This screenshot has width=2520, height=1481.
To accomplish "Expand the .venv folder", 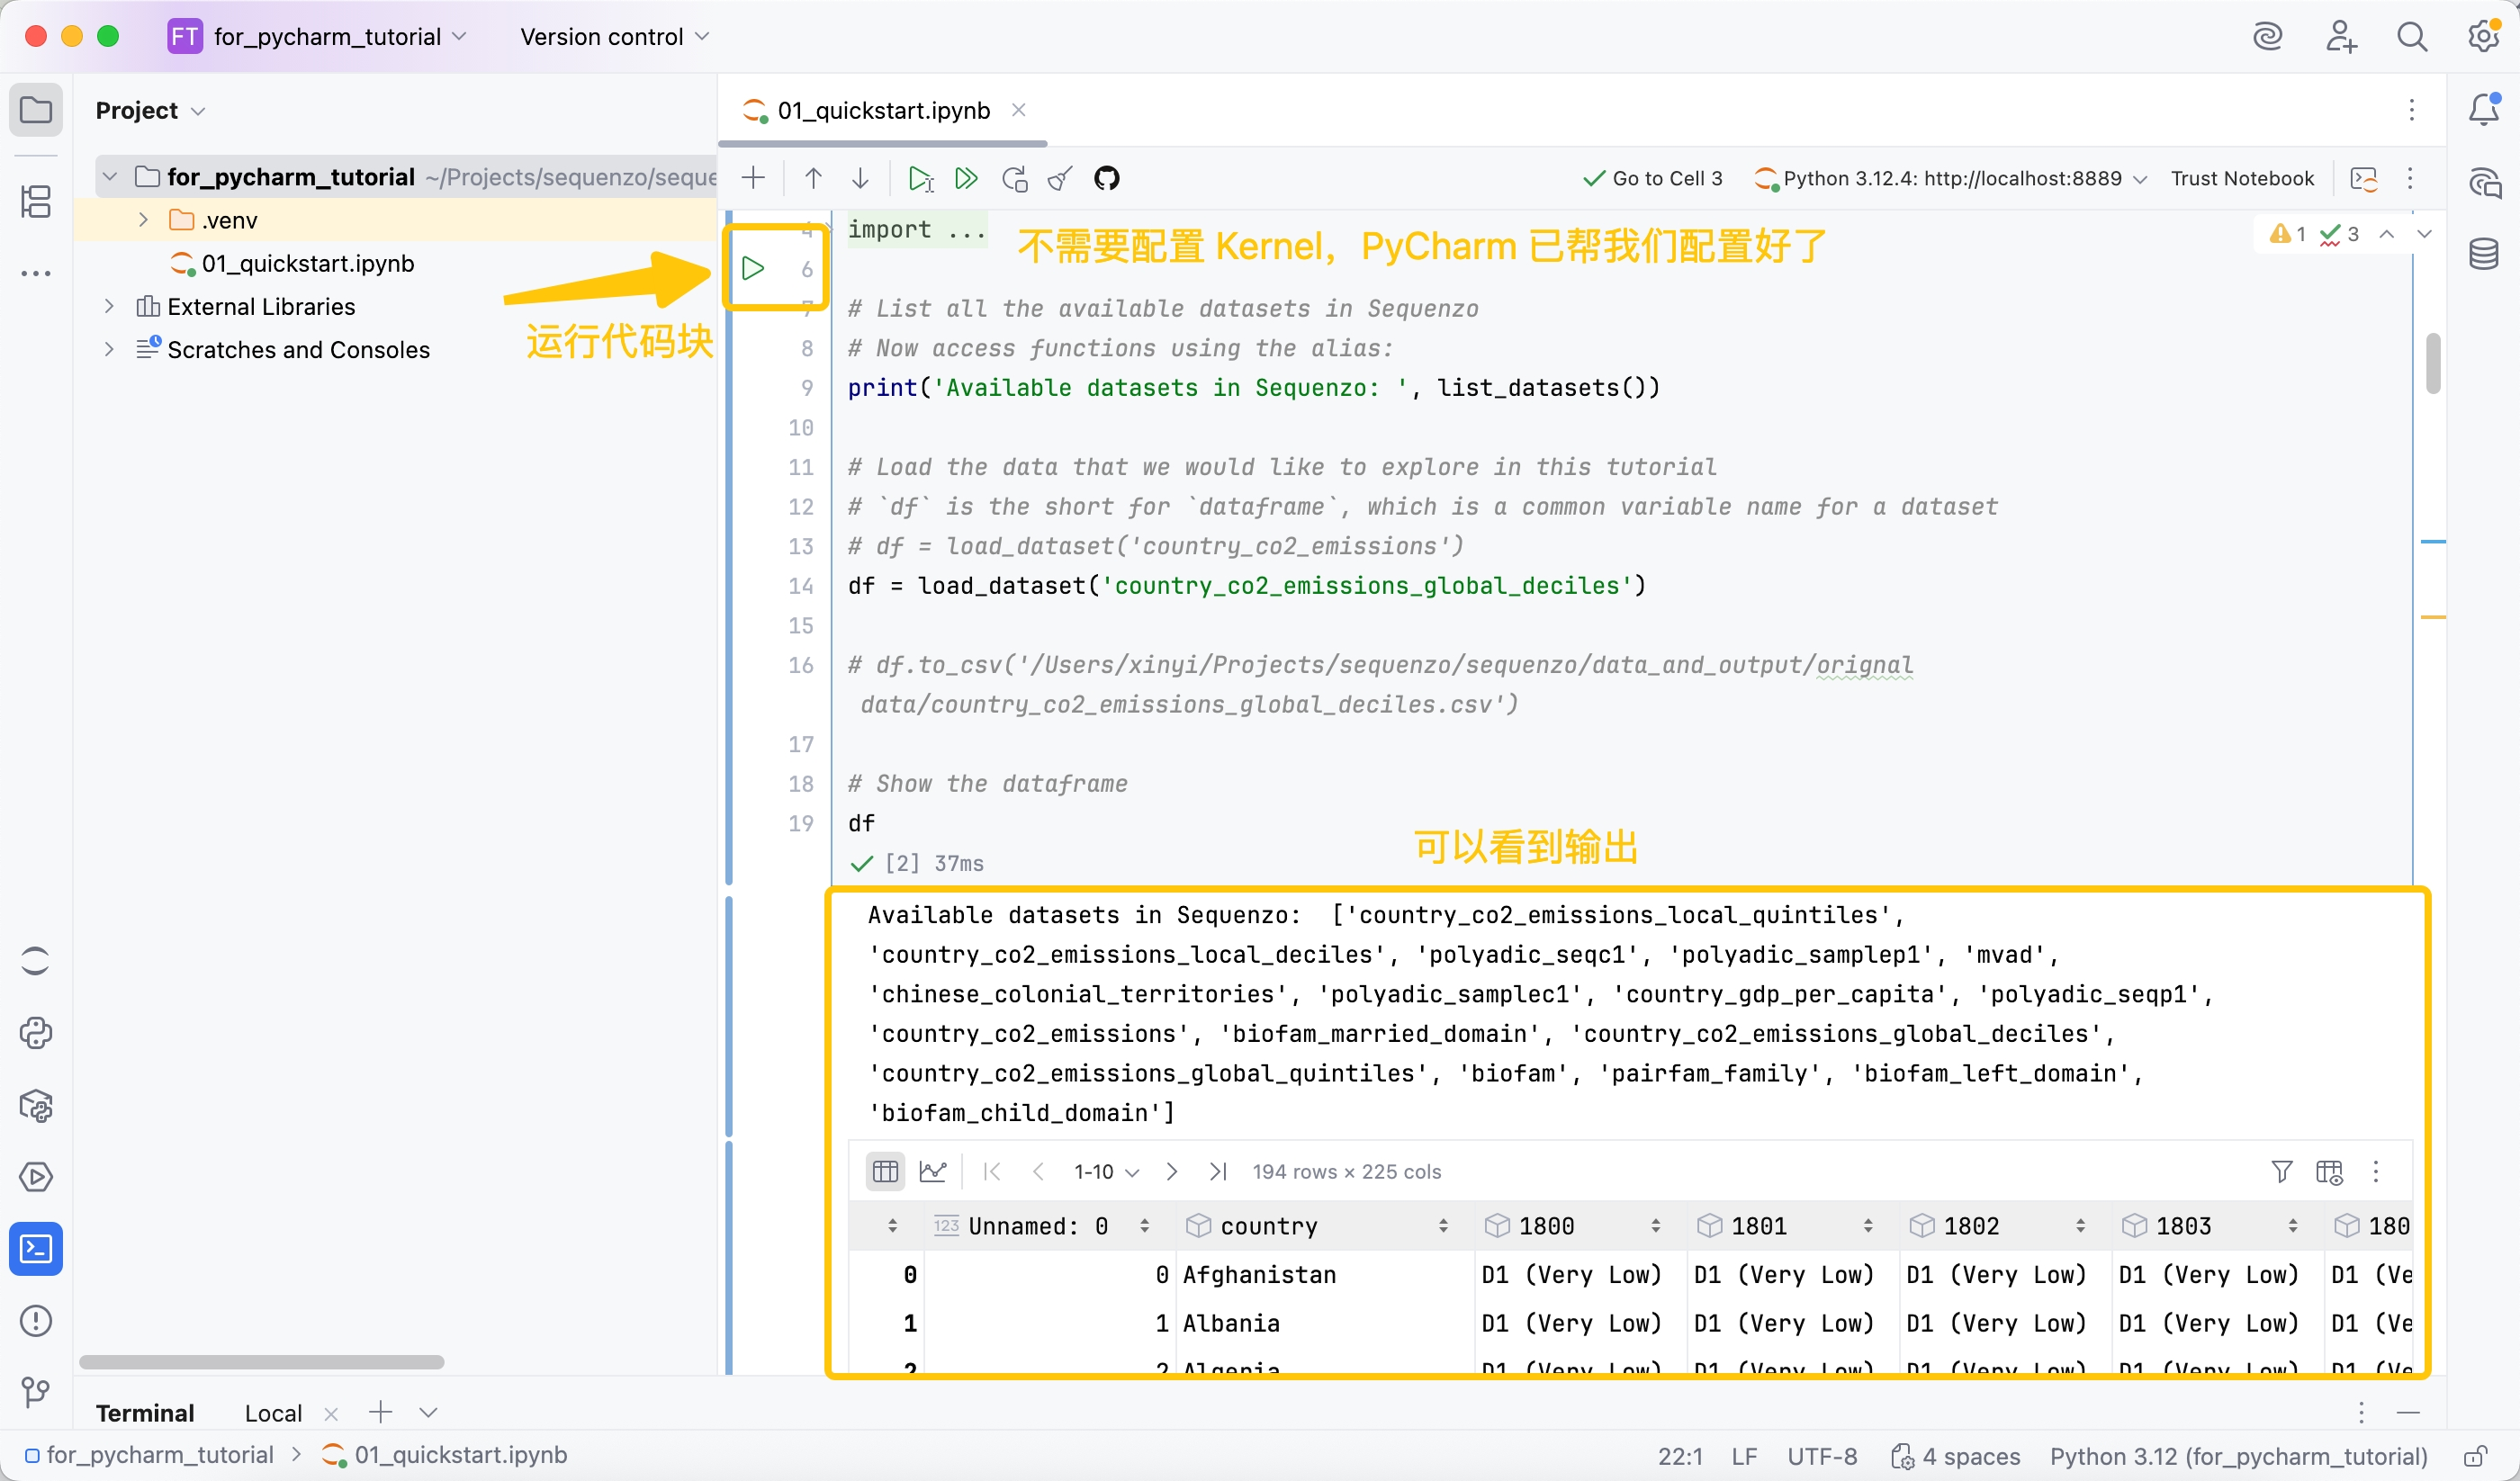I will [143, 220].
